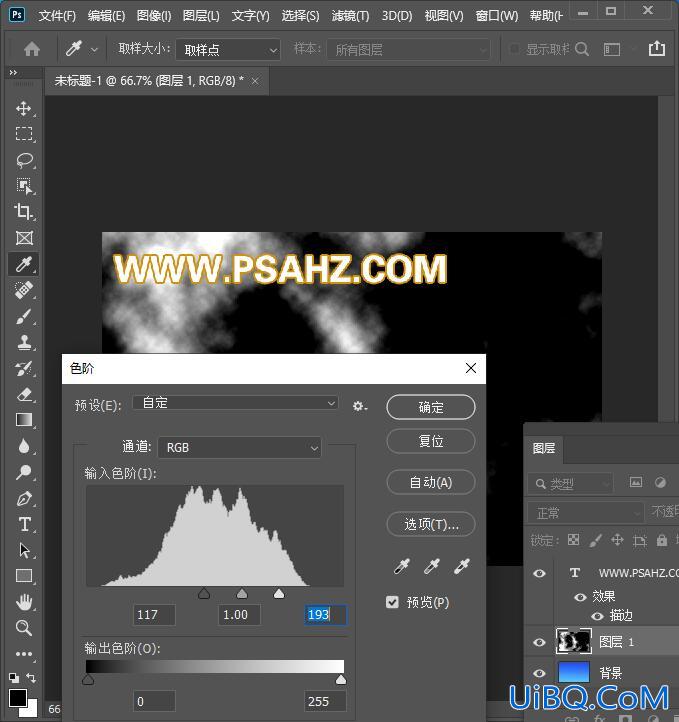This screenshot has height=722, width=679.
Task: Select the History Brush tool
Action: [23, 368]
